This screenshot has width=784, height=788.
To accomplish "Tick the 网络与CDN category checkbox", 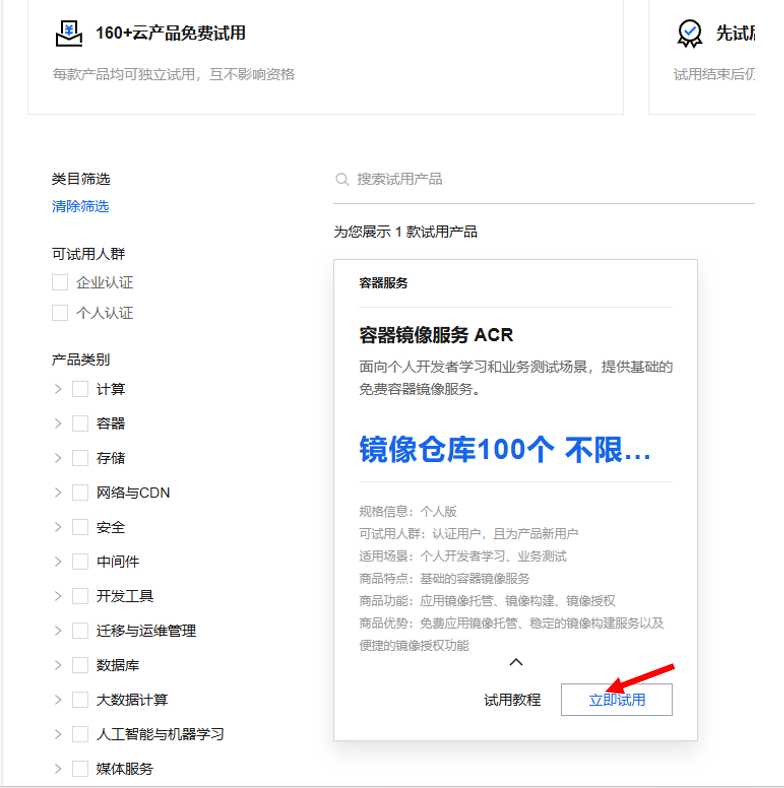I will click(x=80, y=492).
